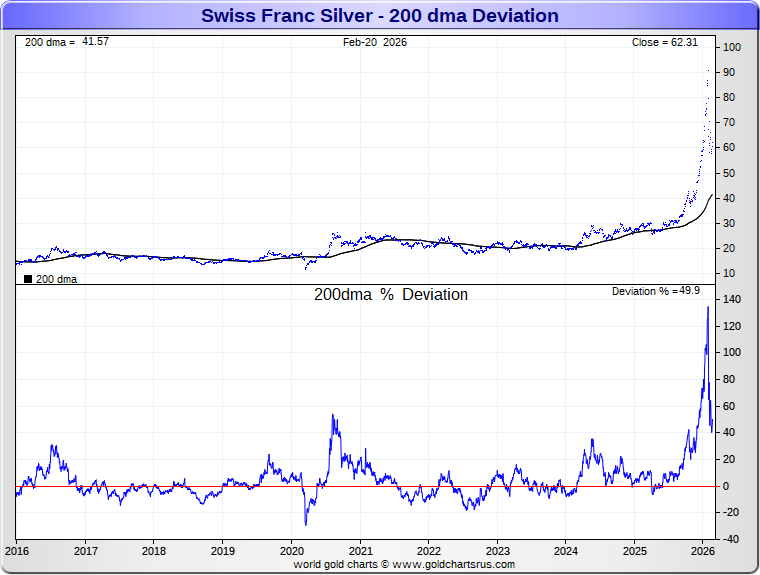Select the 'Deviation % = 49.9' readout
760x575 pixels.
coord(656,291)
